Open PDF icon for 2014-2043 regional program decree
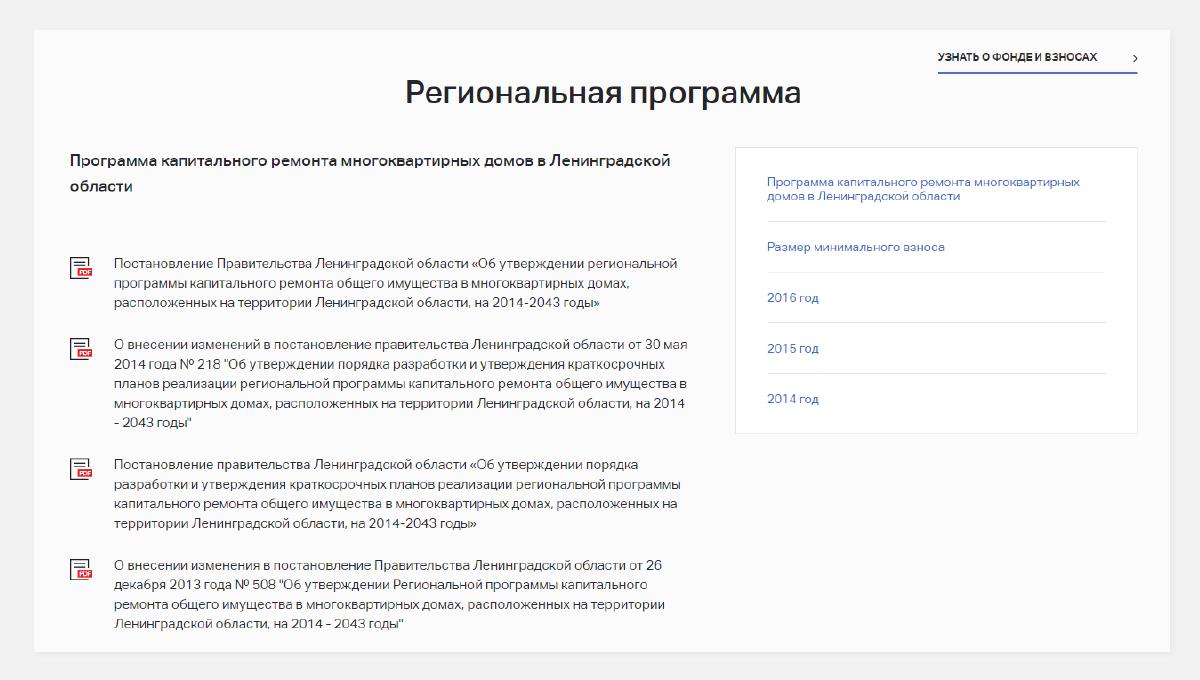The width and height of the screenshot is (1200, 680). tap(81, 268)
